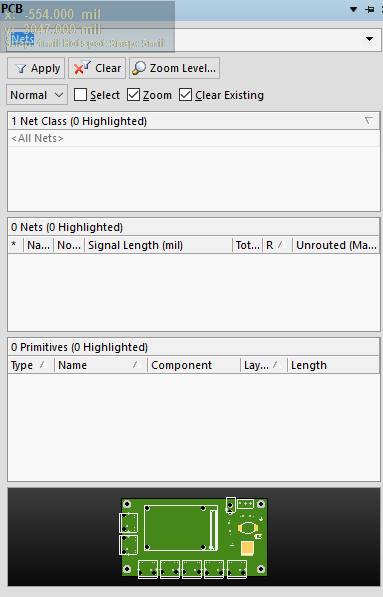Screen dimensions: 383x597
Task: Click the green PCB board thumbnail
Action: click(195, 537)
